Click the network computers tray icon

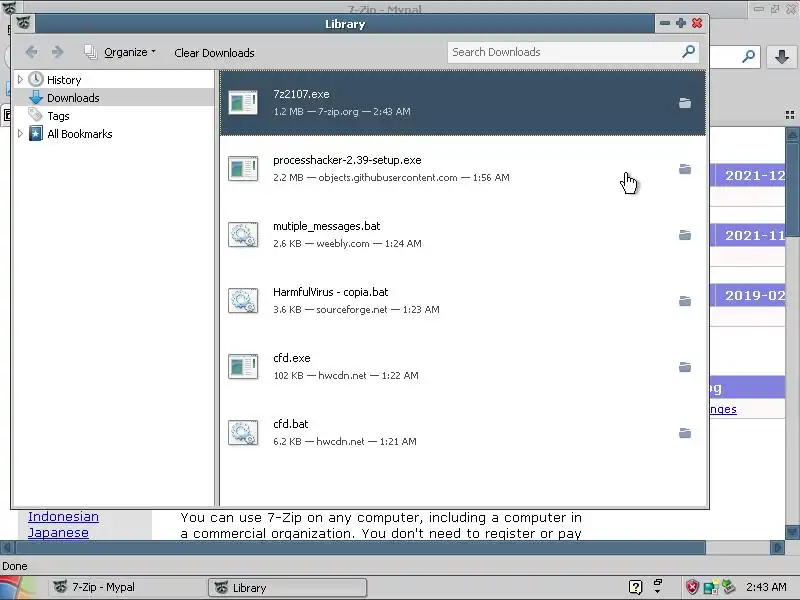[710, 587]
